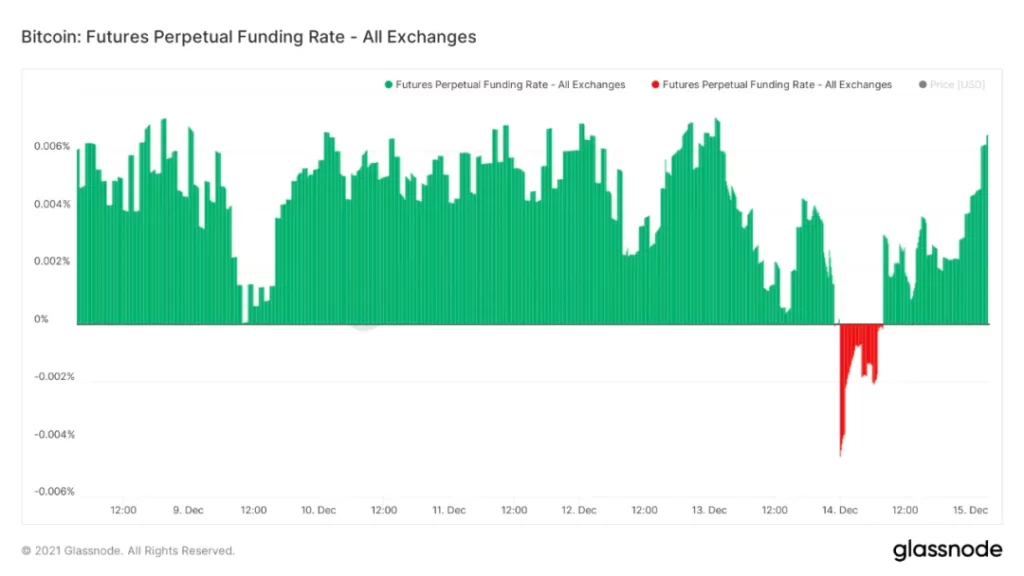Click the chart title Bitcoin: Futures Perpetual Funding Rate
This screenshot has width=1024, height=576.
point(248,37)
